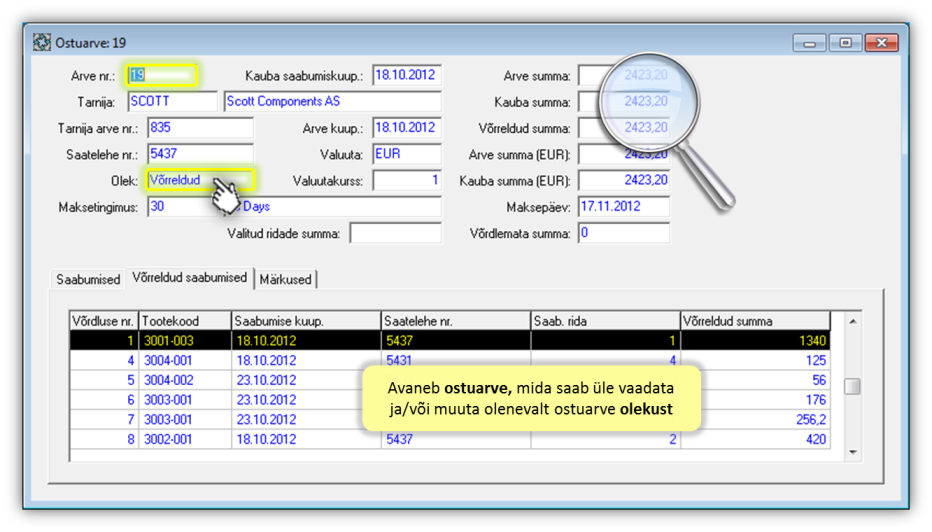Maximize the Ostuarve: 19 window
The height and width of the screenshot is (532, 932).
point(845,43)
